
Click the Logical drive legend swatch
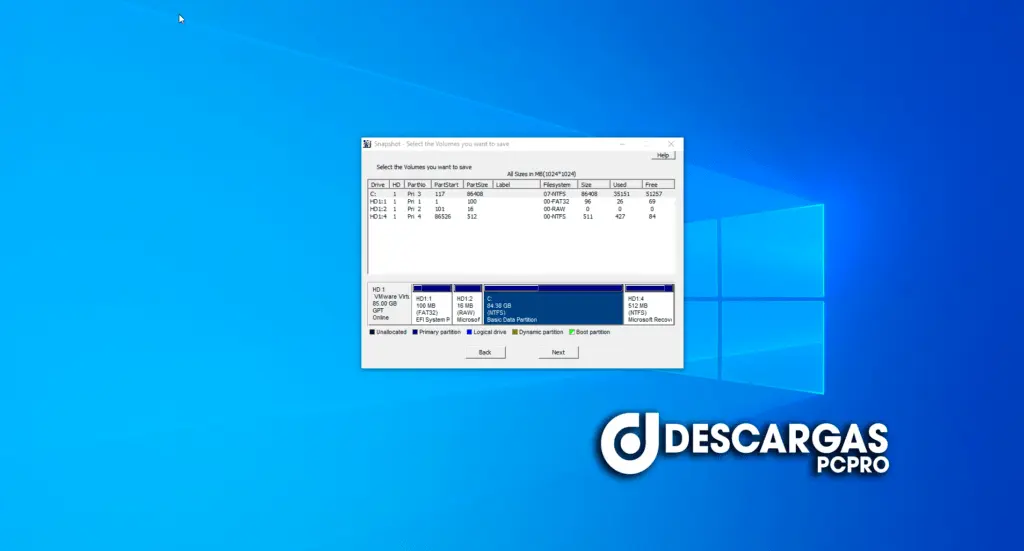(470, 332)
